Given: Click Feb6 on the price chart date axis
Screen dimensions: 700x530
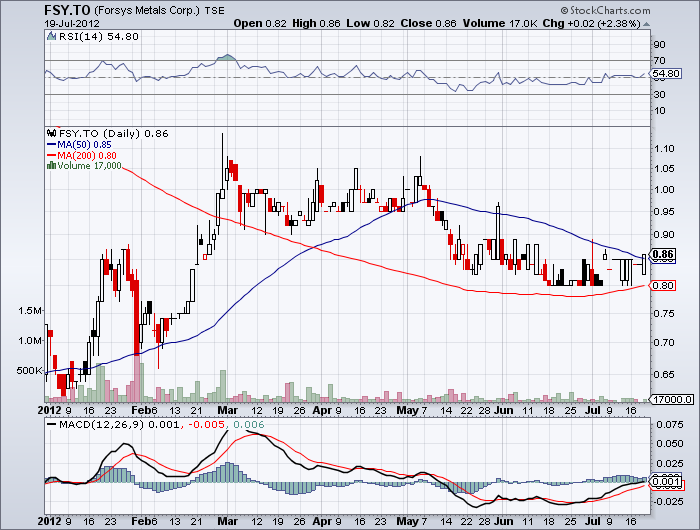Looking at the screenshot, I should pyautogui.click(x=145, y=410).
